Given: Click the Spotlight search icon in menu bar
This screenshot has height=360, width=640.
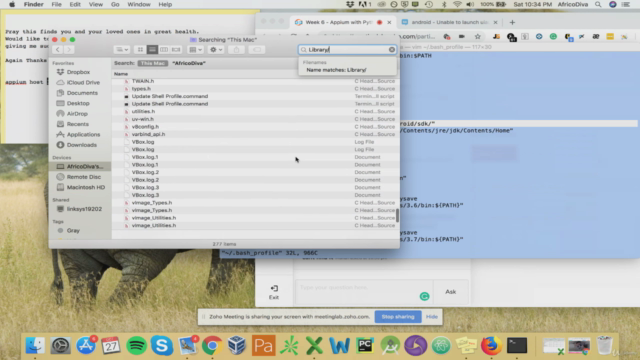Looking at the screenshot, I should point(598,4).
